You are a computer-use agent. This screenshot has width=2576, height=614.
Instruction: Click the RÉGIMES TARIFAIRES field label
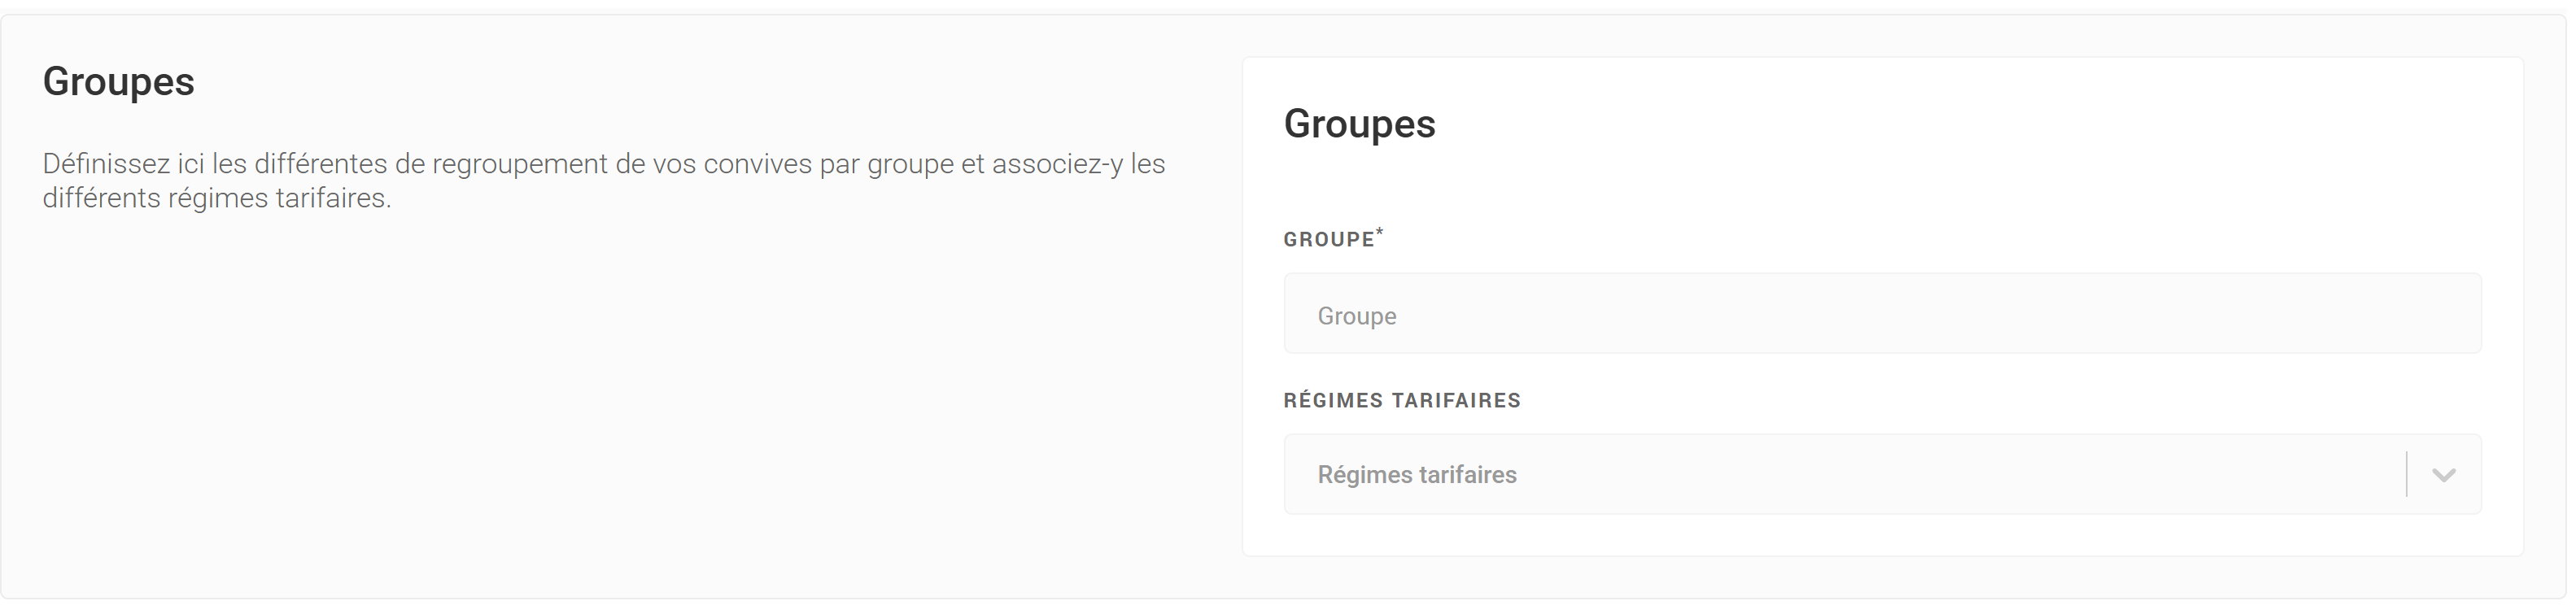pos(1401,401)
